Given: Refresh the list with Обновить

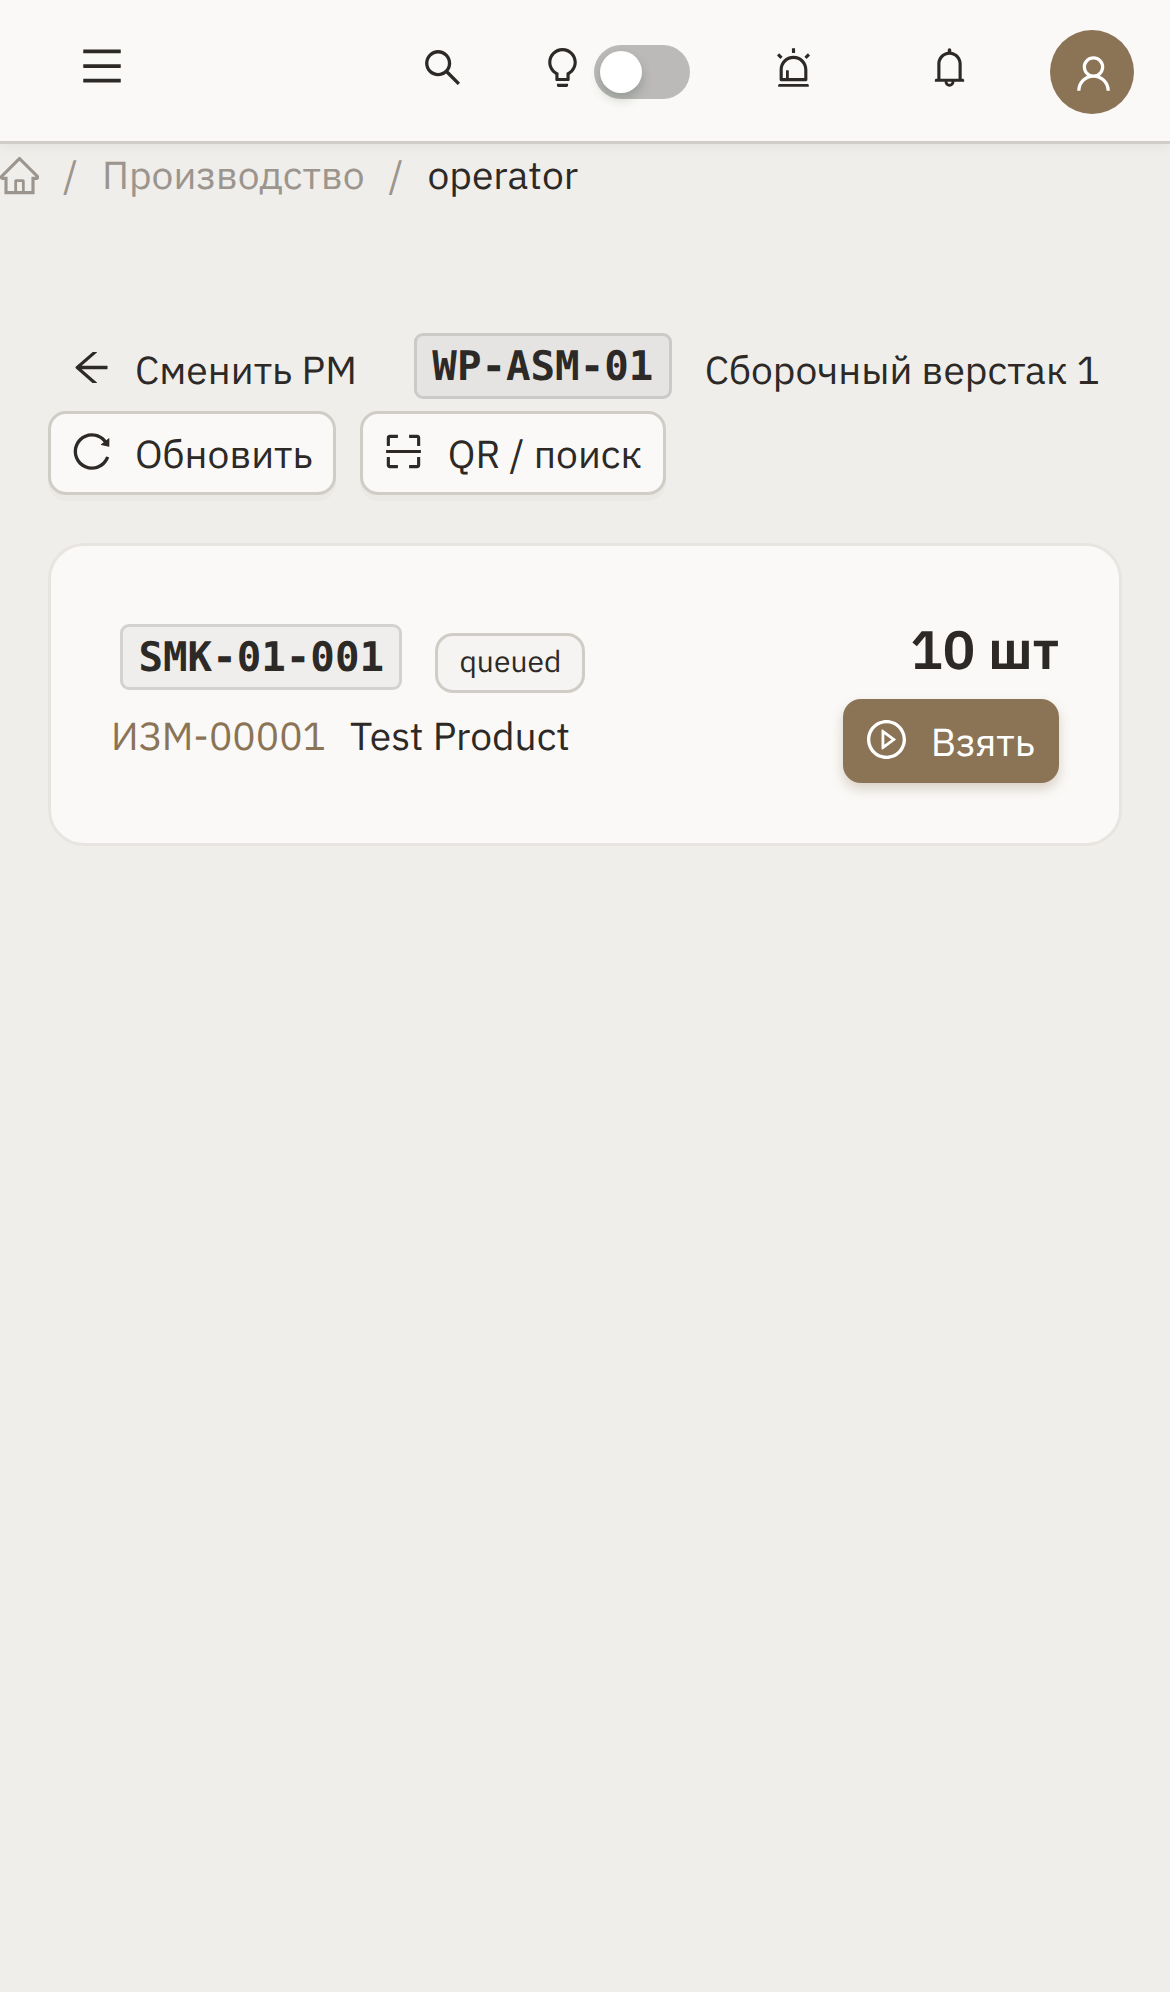Looking at the screenshot, I should click(192, 454).
